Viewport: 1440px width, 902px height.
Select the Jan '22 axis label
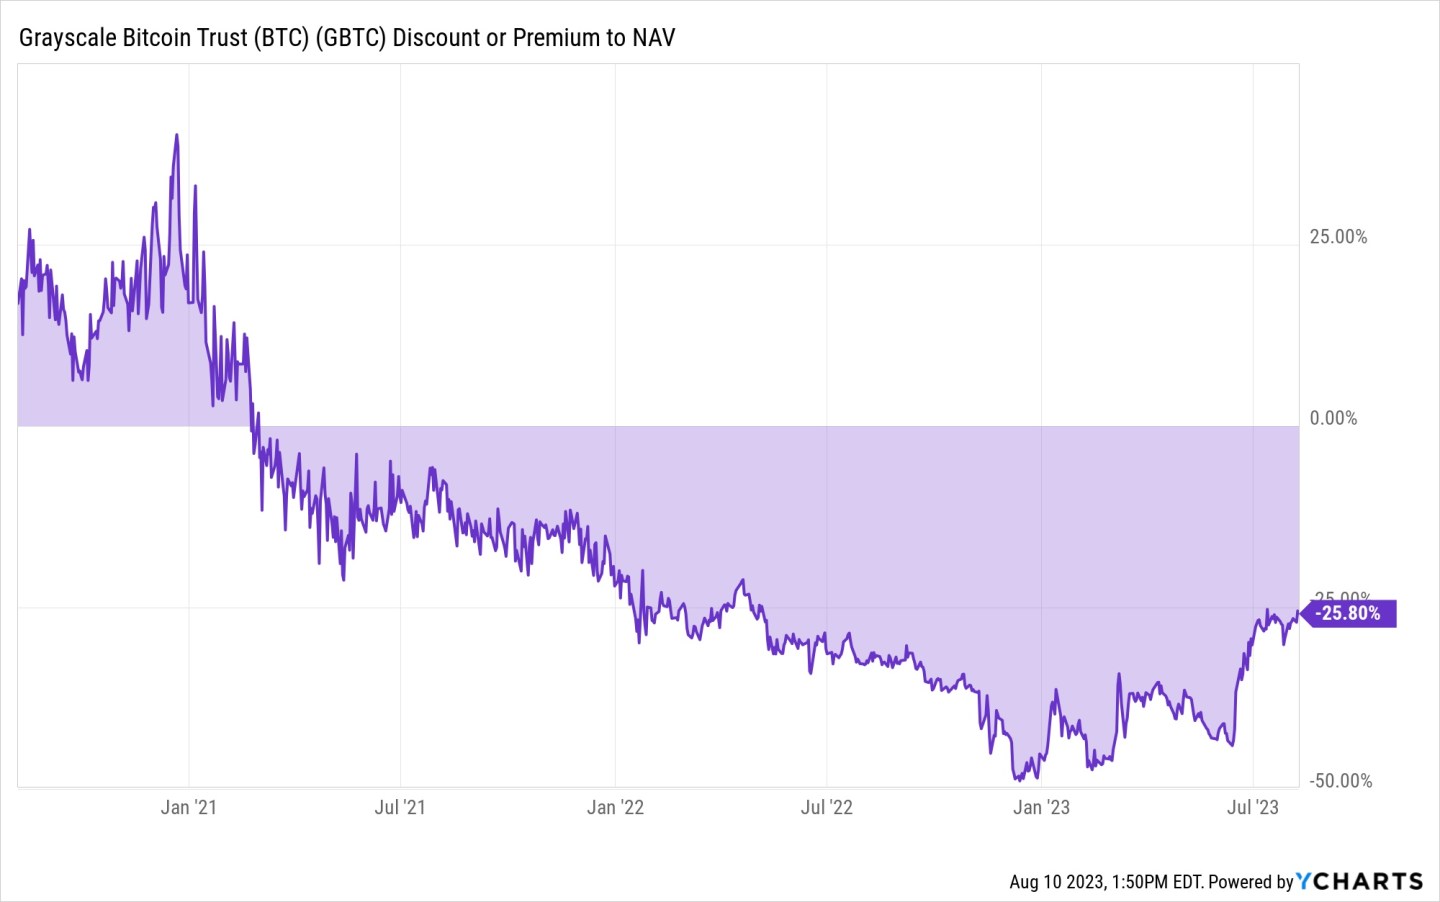[615, 807]
